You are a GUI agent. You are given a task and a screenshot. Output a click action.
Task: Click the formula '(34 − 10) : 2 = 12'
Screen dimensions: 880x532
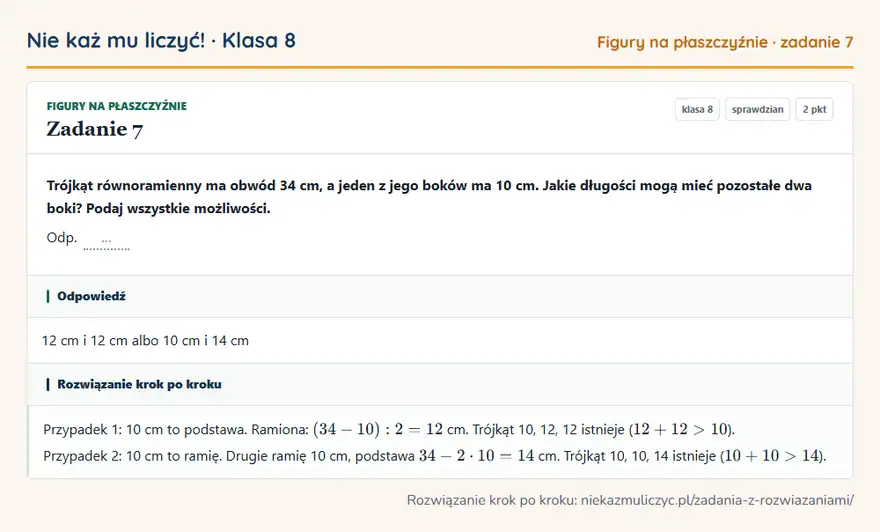point(378,429)
